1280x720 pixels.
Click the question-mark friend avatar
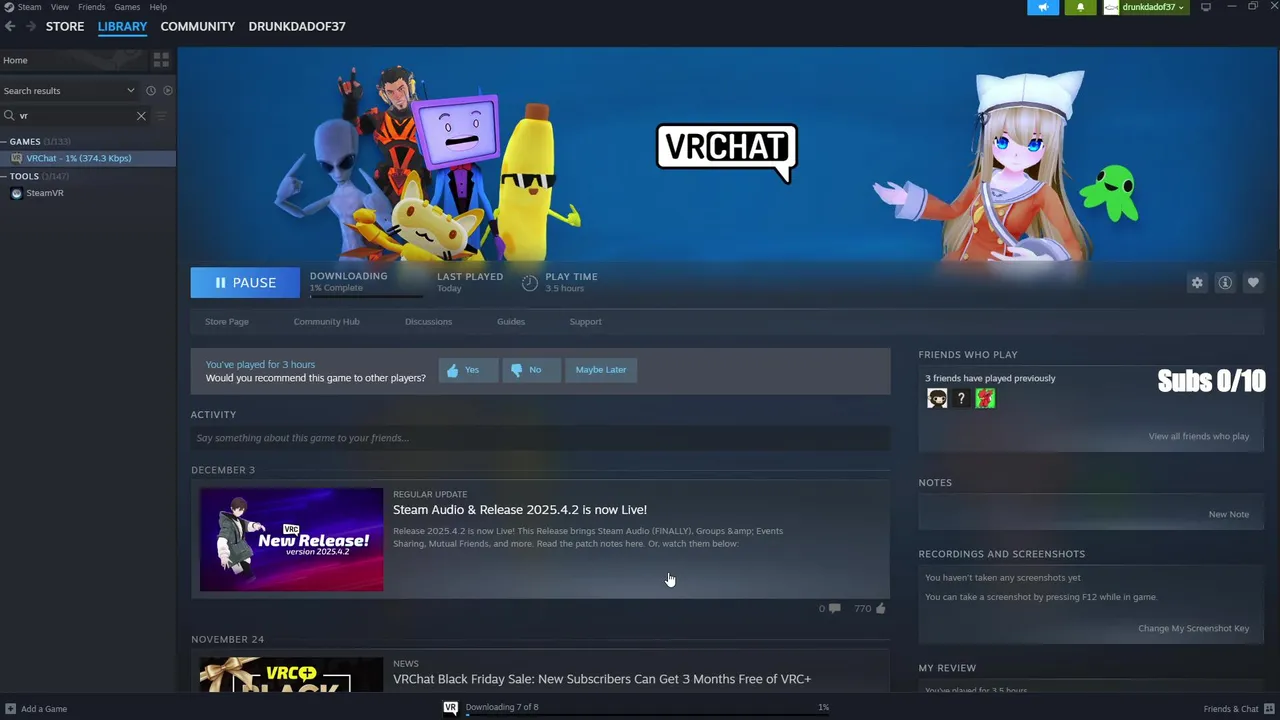[961, 398]
